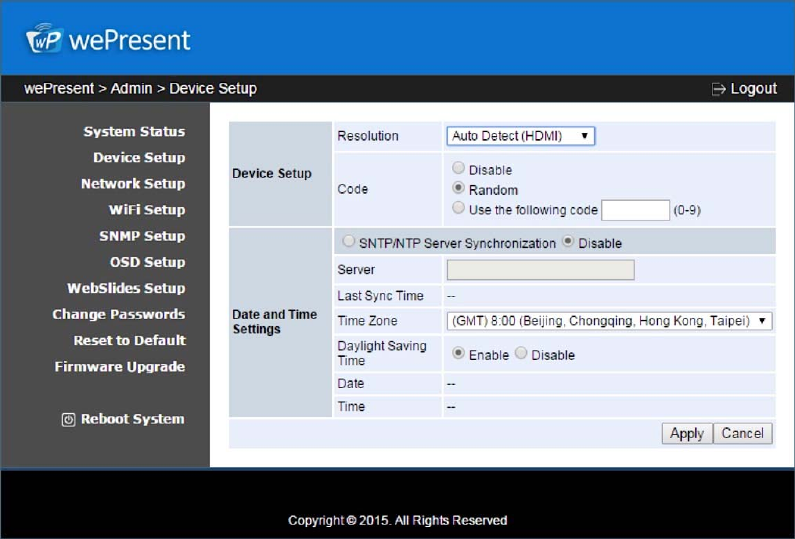Click the logout arrow icon
795x539 pixels.
point(718,89)
